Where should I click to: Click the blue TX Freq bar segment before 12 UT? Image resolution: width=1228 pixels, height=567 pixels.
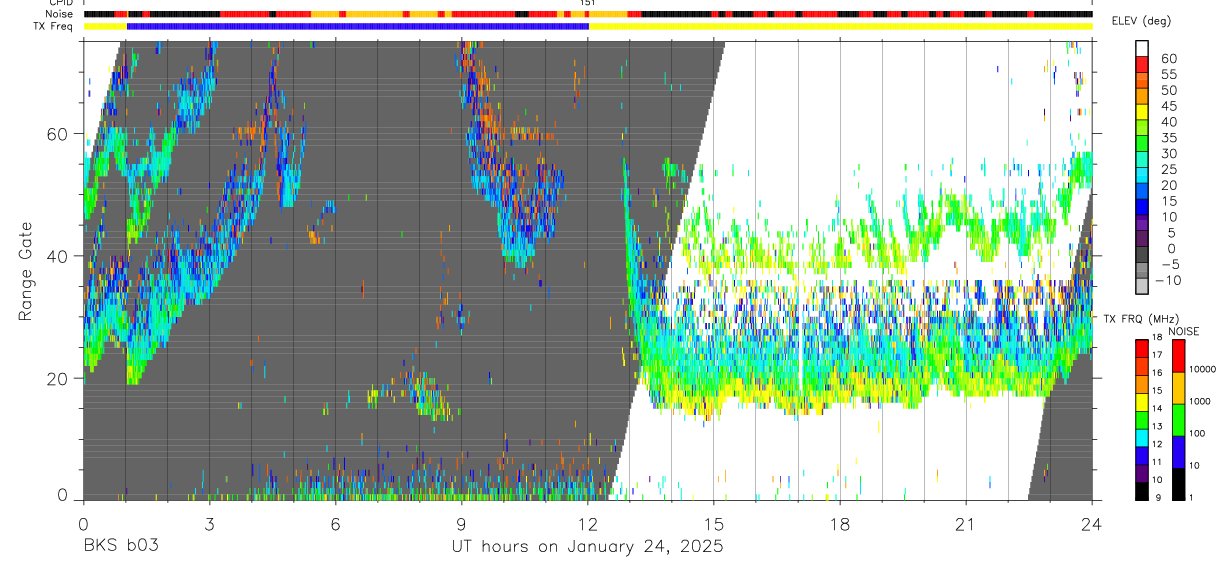pyautogui.click(x=357, y=26)
